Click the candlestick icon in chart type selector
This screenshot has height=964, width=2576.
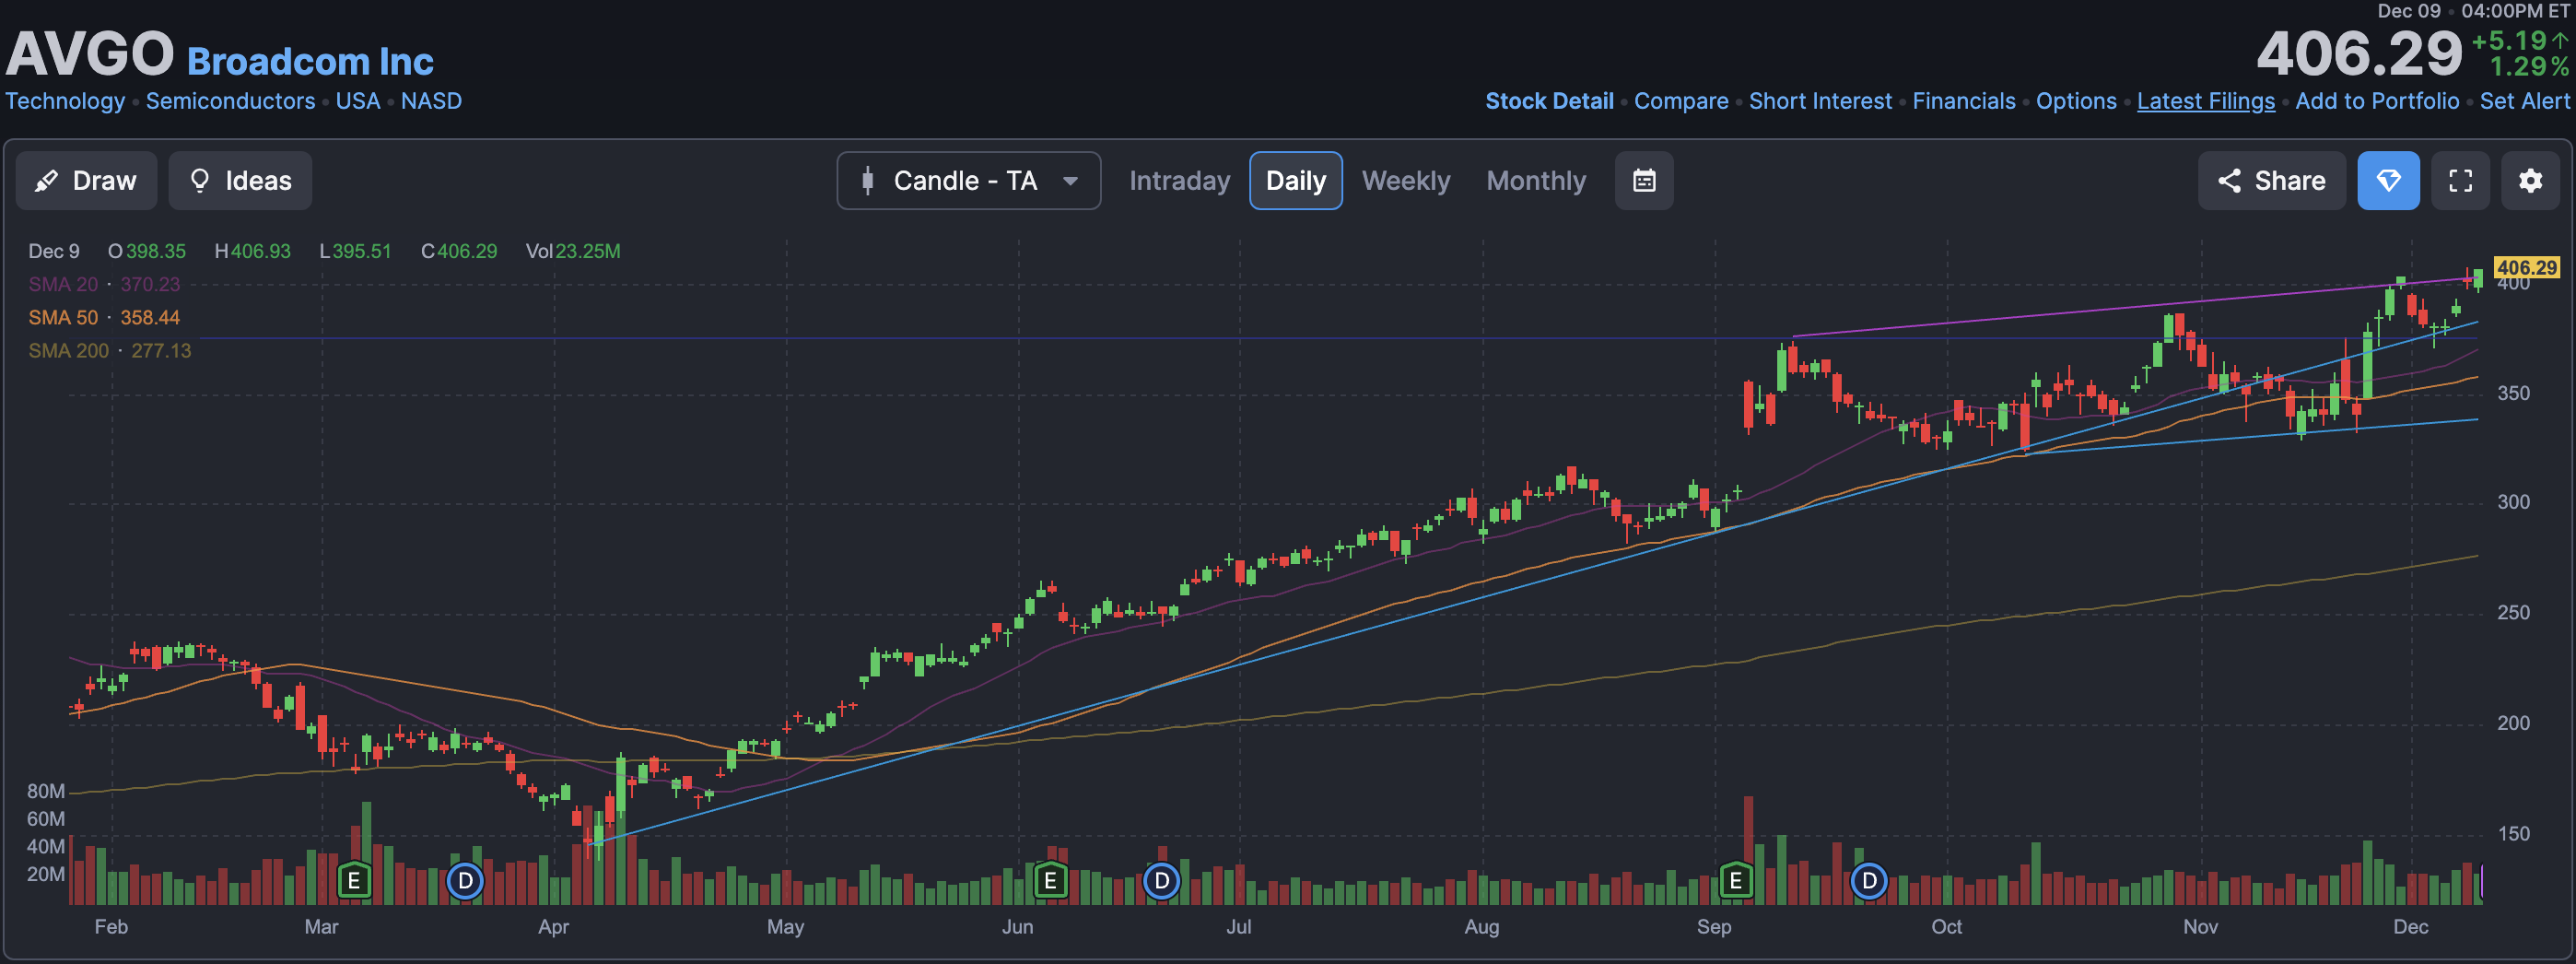pyautogui.click(x=867, y=181)
